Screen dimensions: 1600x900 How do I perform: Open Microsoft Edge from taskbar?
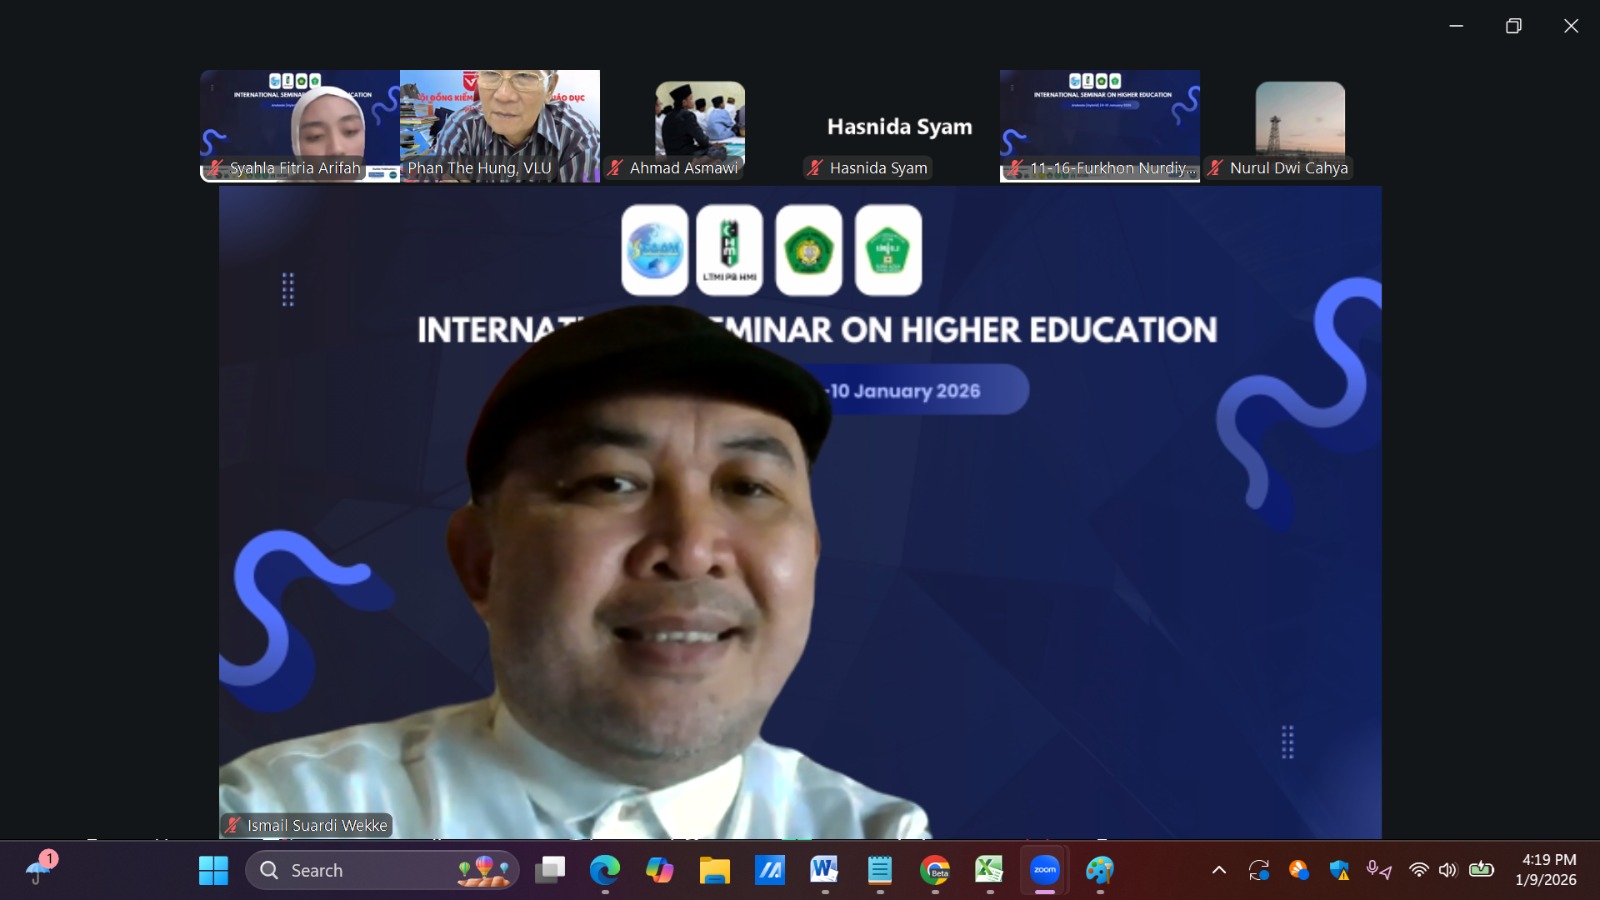(x=604, y=870)
